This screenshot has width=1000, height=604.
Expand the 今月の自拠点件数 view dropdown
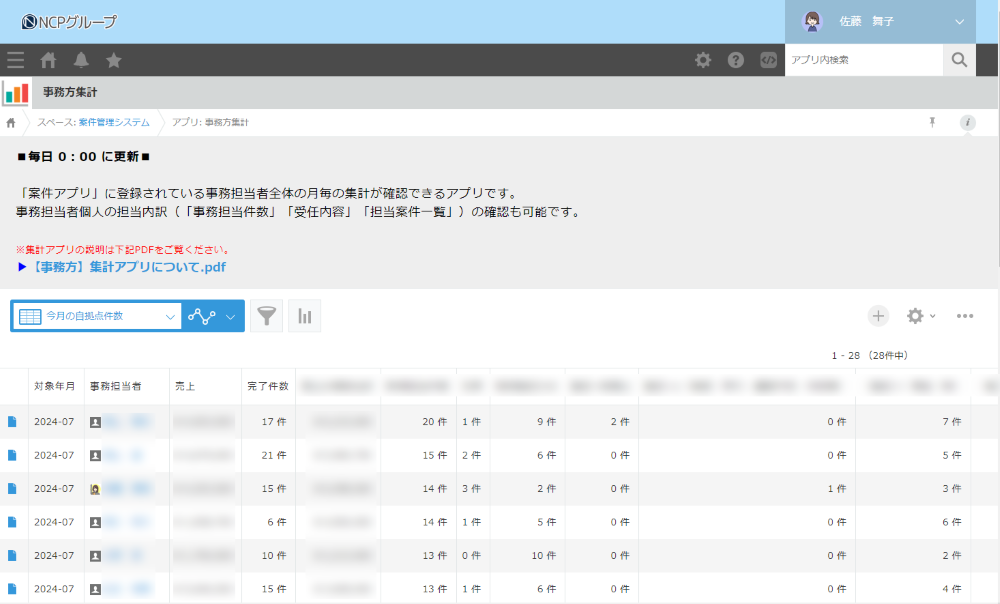click(170, 316)
